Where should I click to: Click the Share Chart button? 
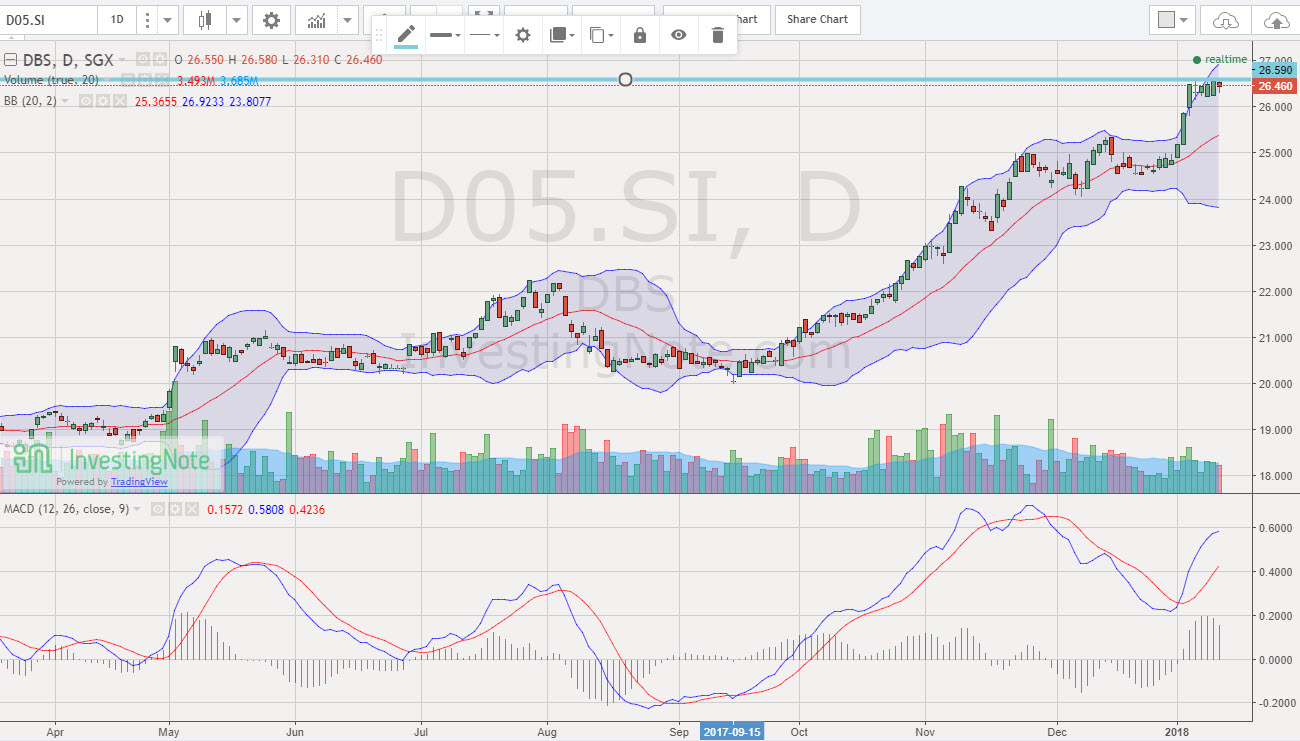[x=817, y=19]
